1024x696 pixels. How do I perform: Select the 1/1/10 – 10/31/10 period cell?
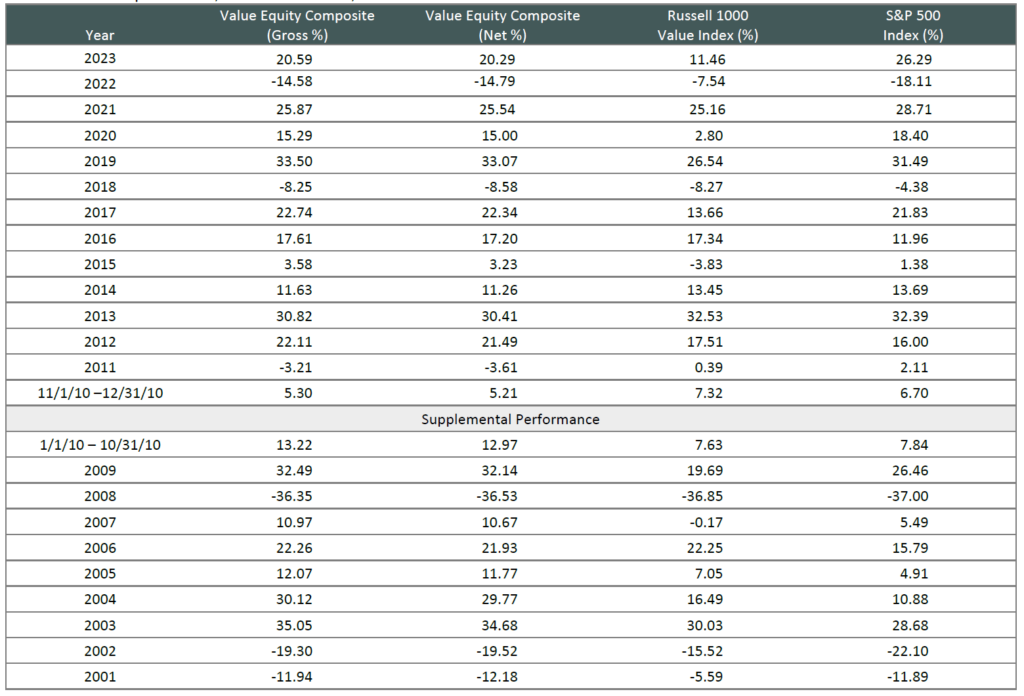click(100, 445)
